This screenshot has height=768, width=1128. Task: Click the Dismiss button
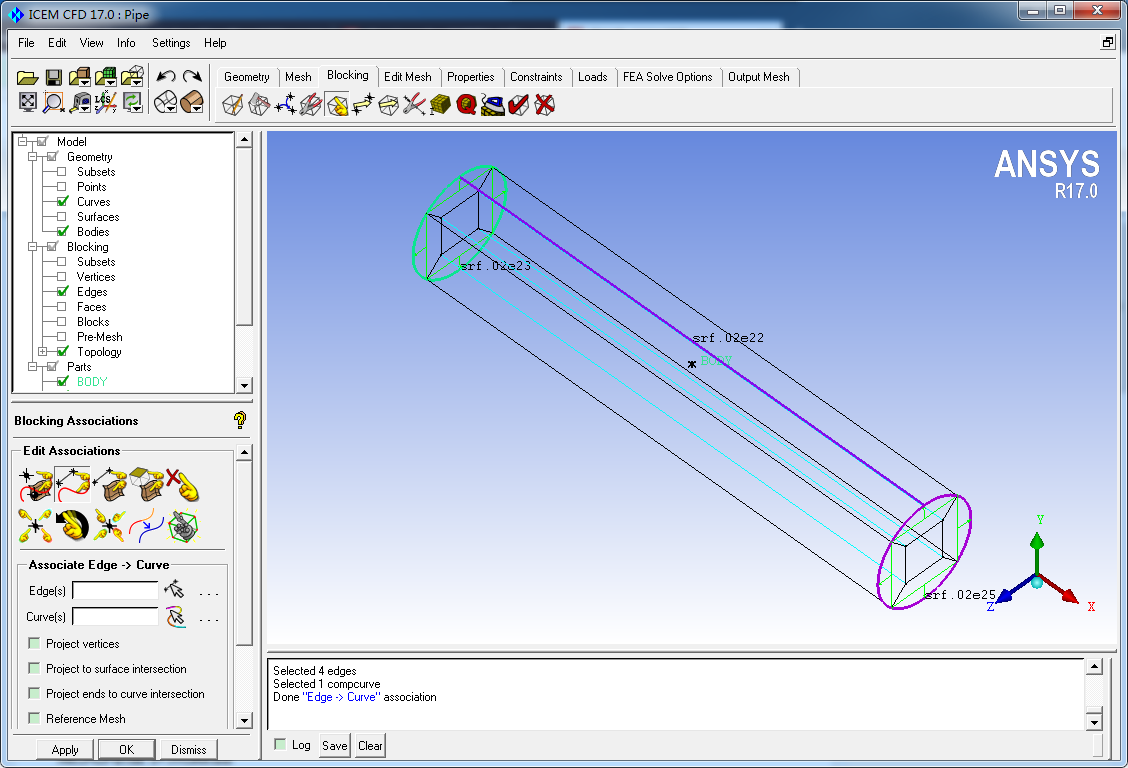coord(188,749)
